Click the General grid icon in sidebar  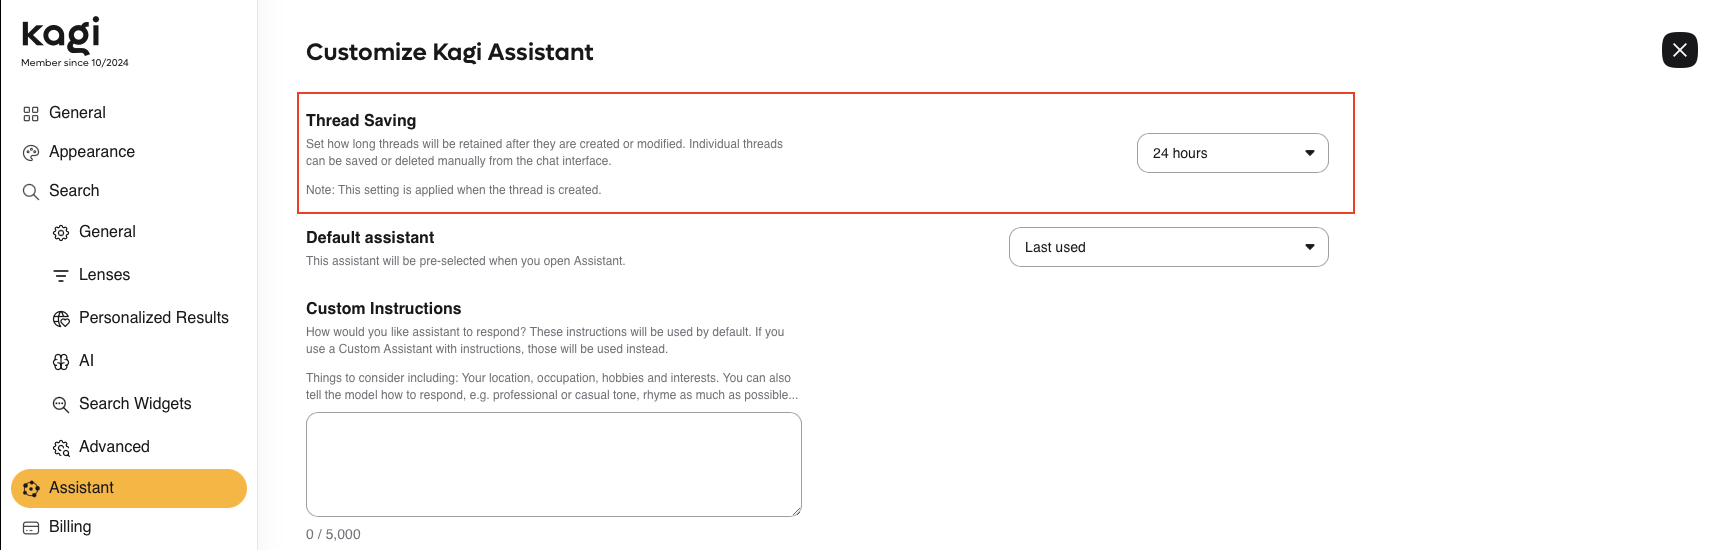[31, 114]
